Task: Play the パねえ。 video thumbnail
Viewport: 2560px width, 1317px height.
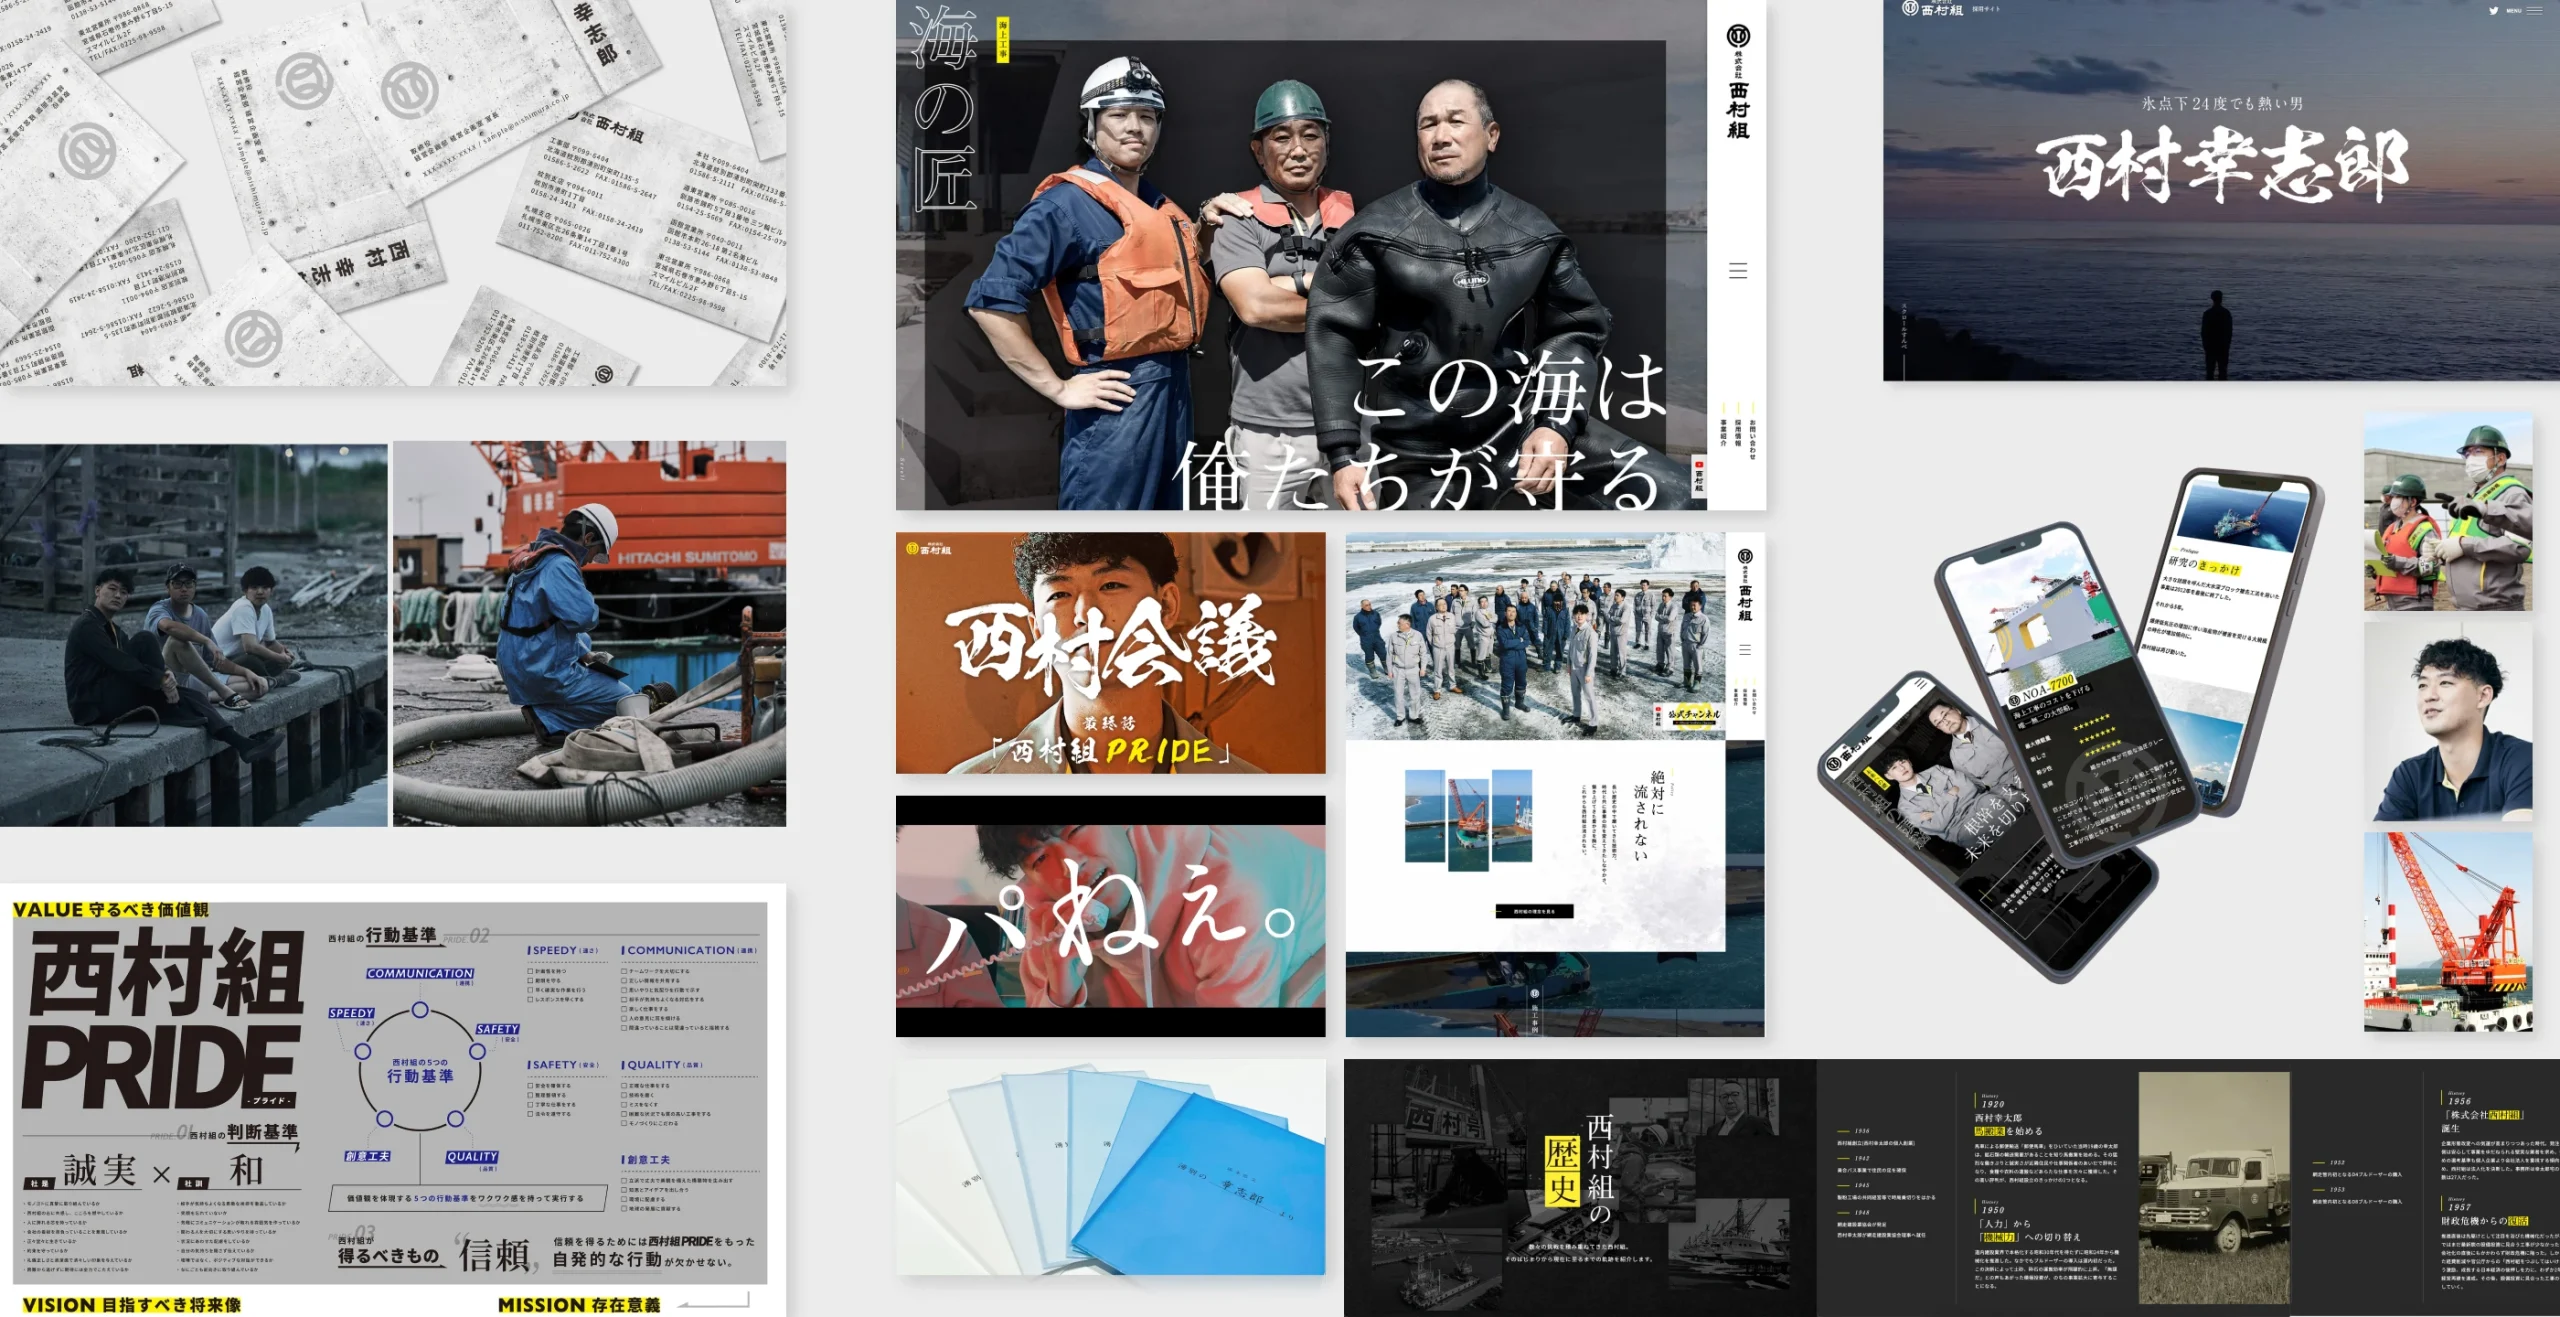Action: (1110, 916)
